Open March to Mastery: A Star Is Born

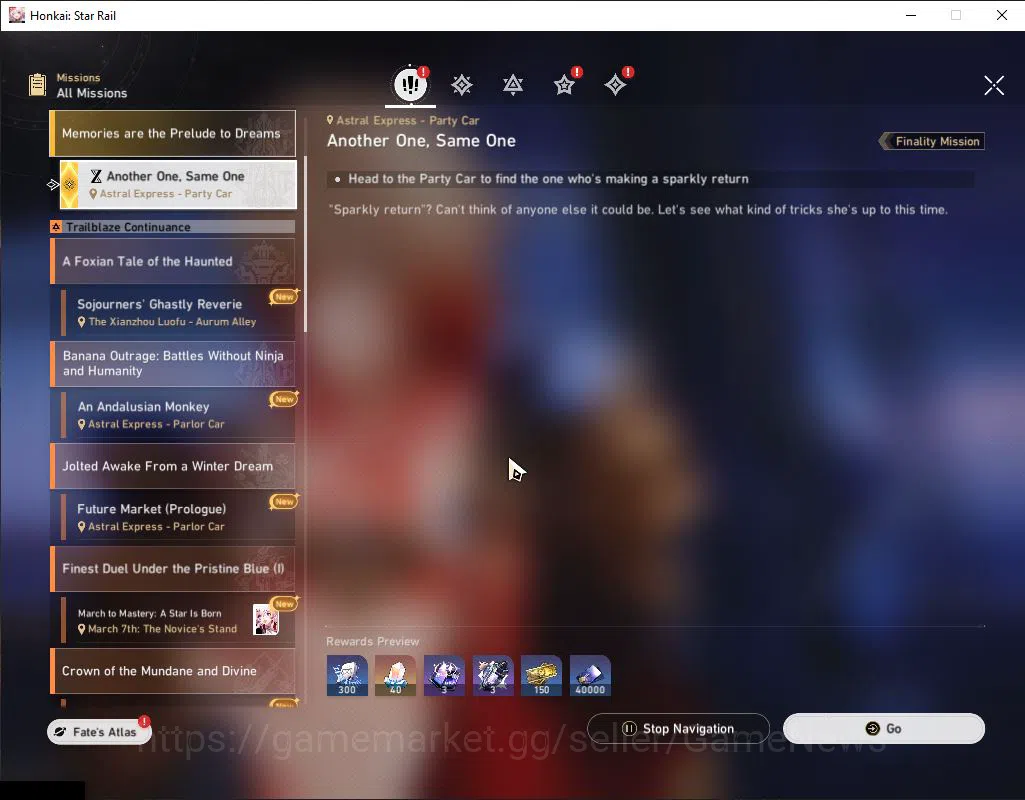178,620
